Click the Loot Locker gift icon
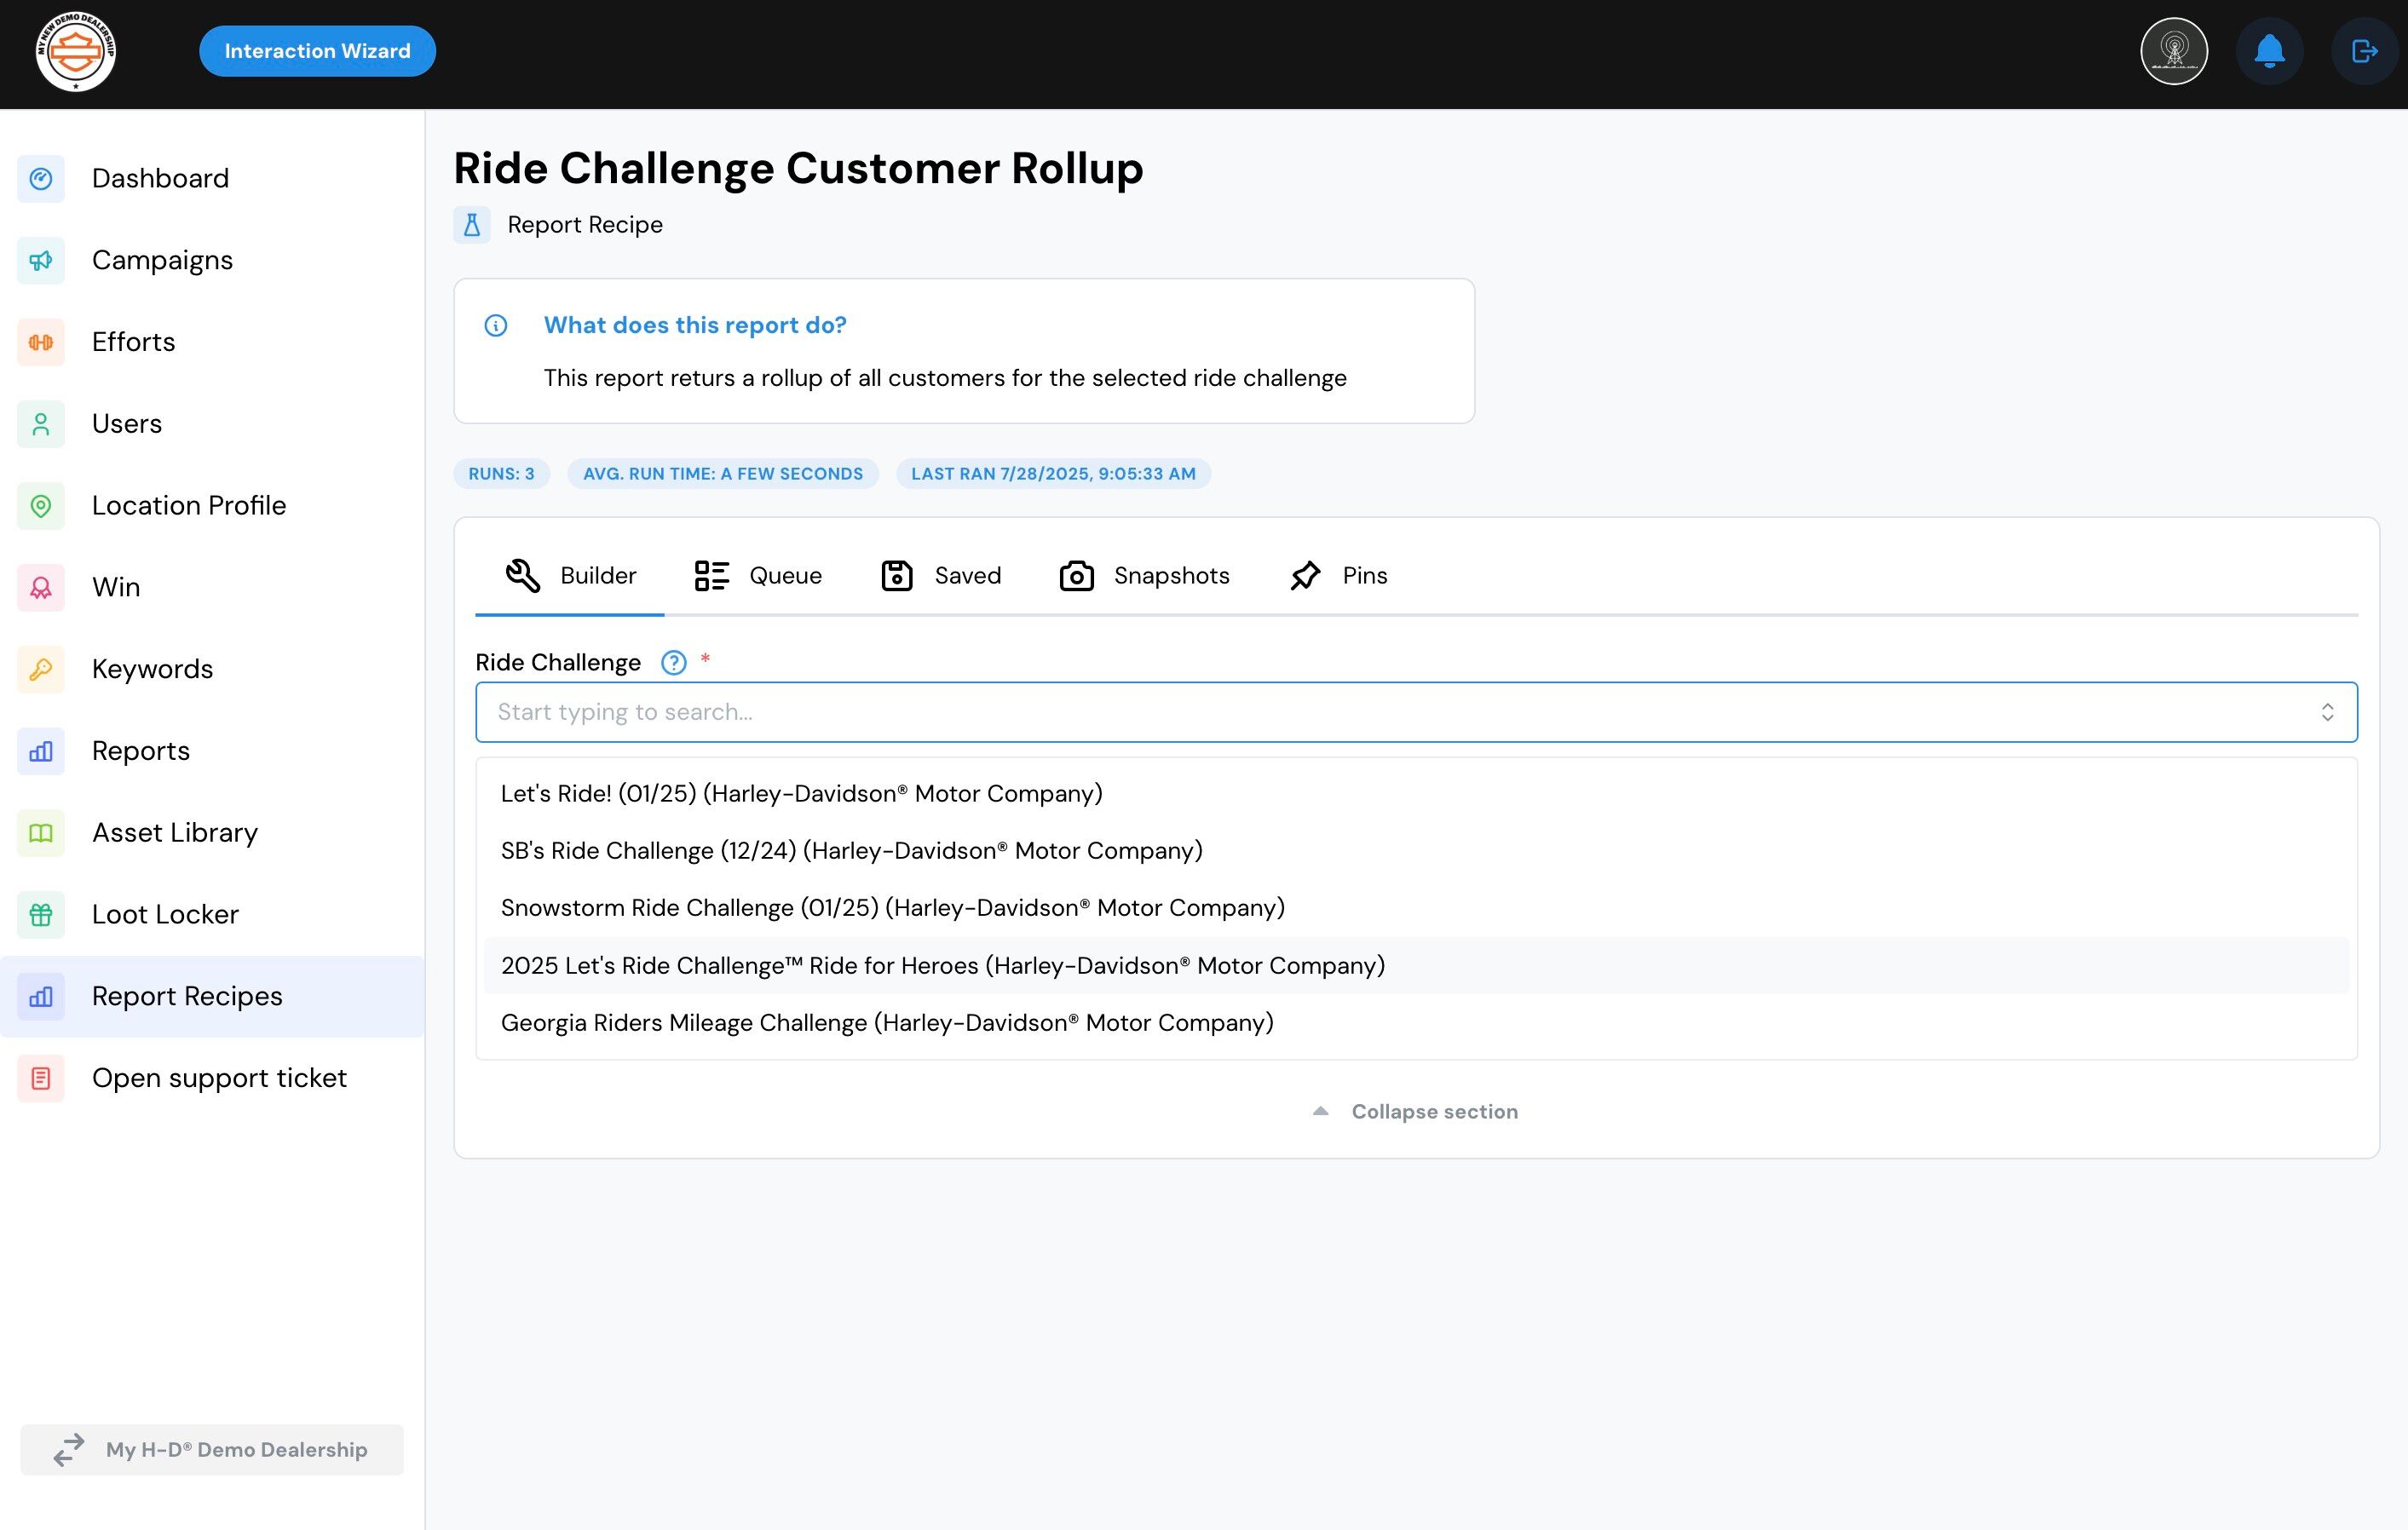Image resolution: width=2408 pixels, height=1530 pixels. pos(41,914)
